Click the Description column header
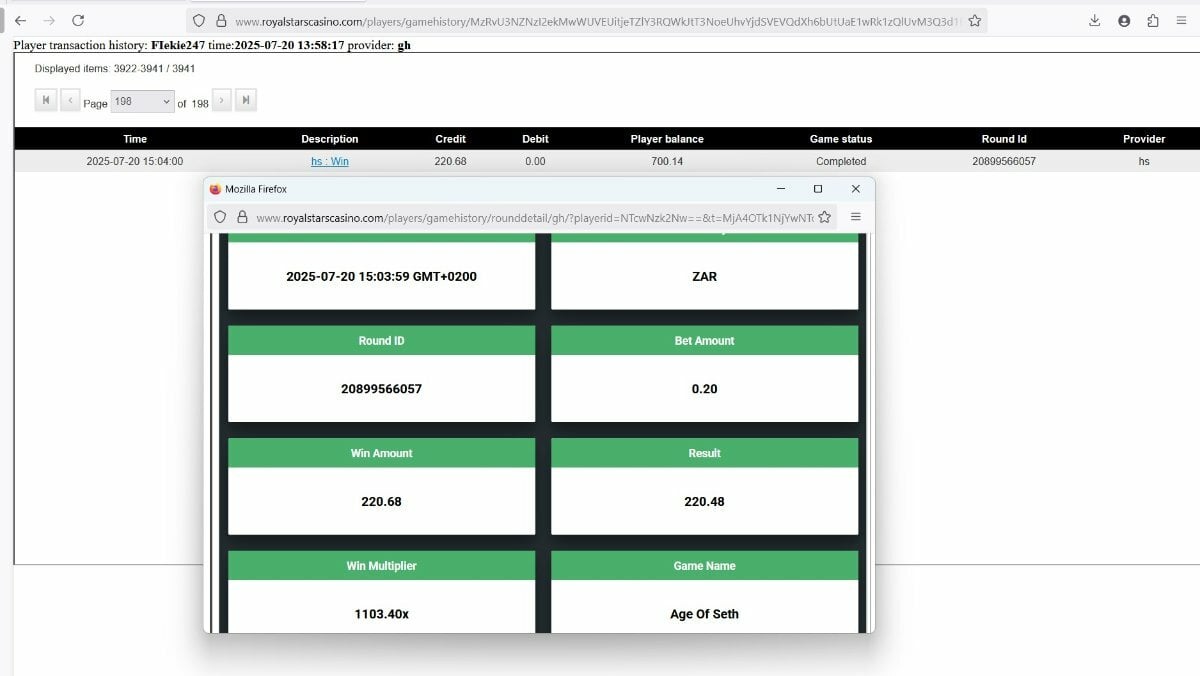 coord(330,139)
